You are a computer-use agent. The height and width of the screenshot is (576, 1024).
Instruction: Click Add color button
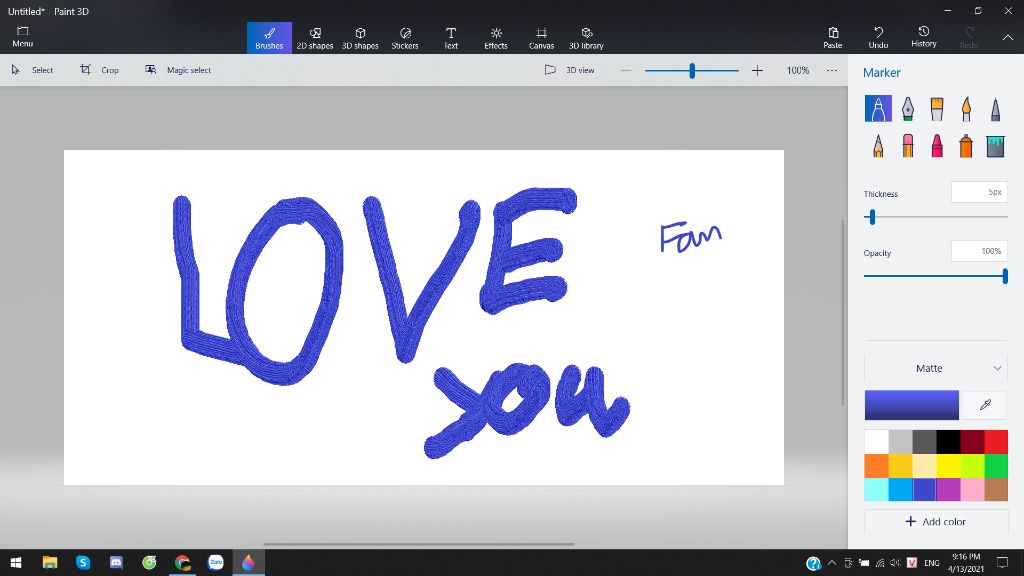point(935,521)
